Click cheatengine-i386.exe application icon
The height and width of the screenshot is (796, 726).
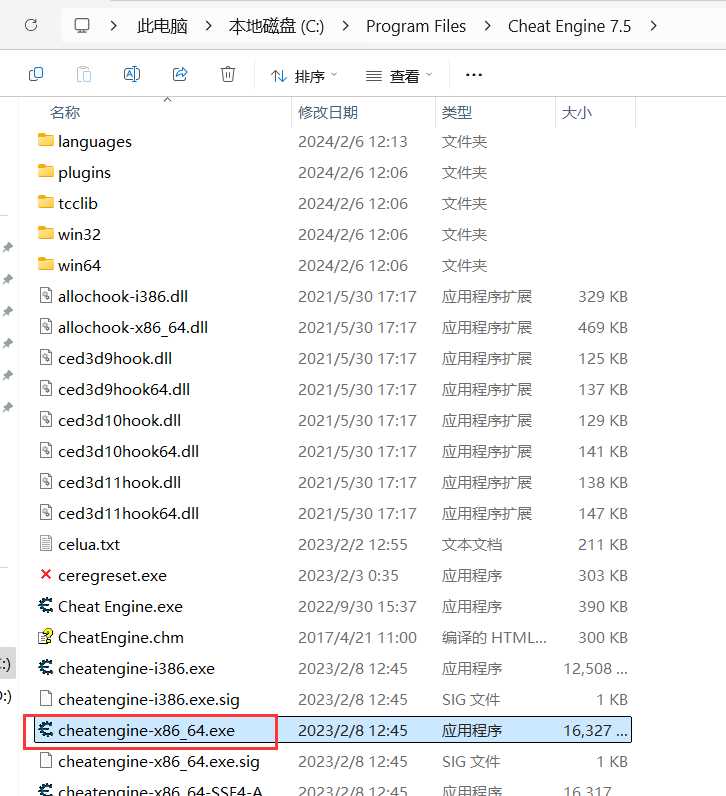46,667
